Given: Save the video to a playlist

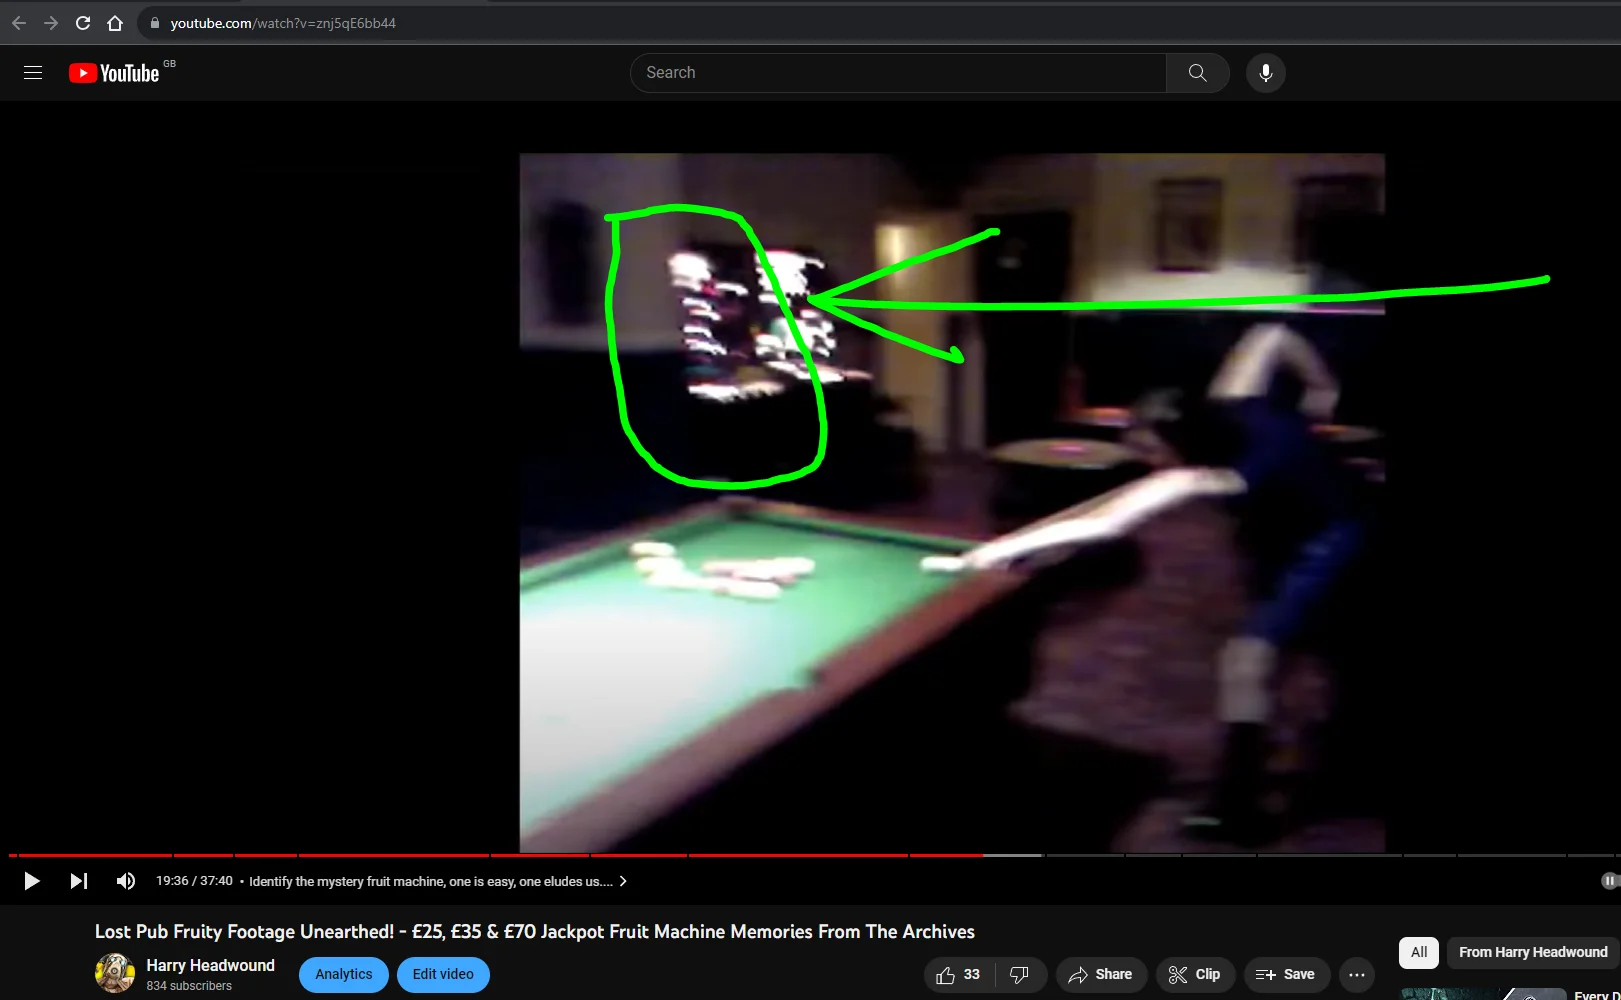Looking at the screenshot, I should point(1286,975).
